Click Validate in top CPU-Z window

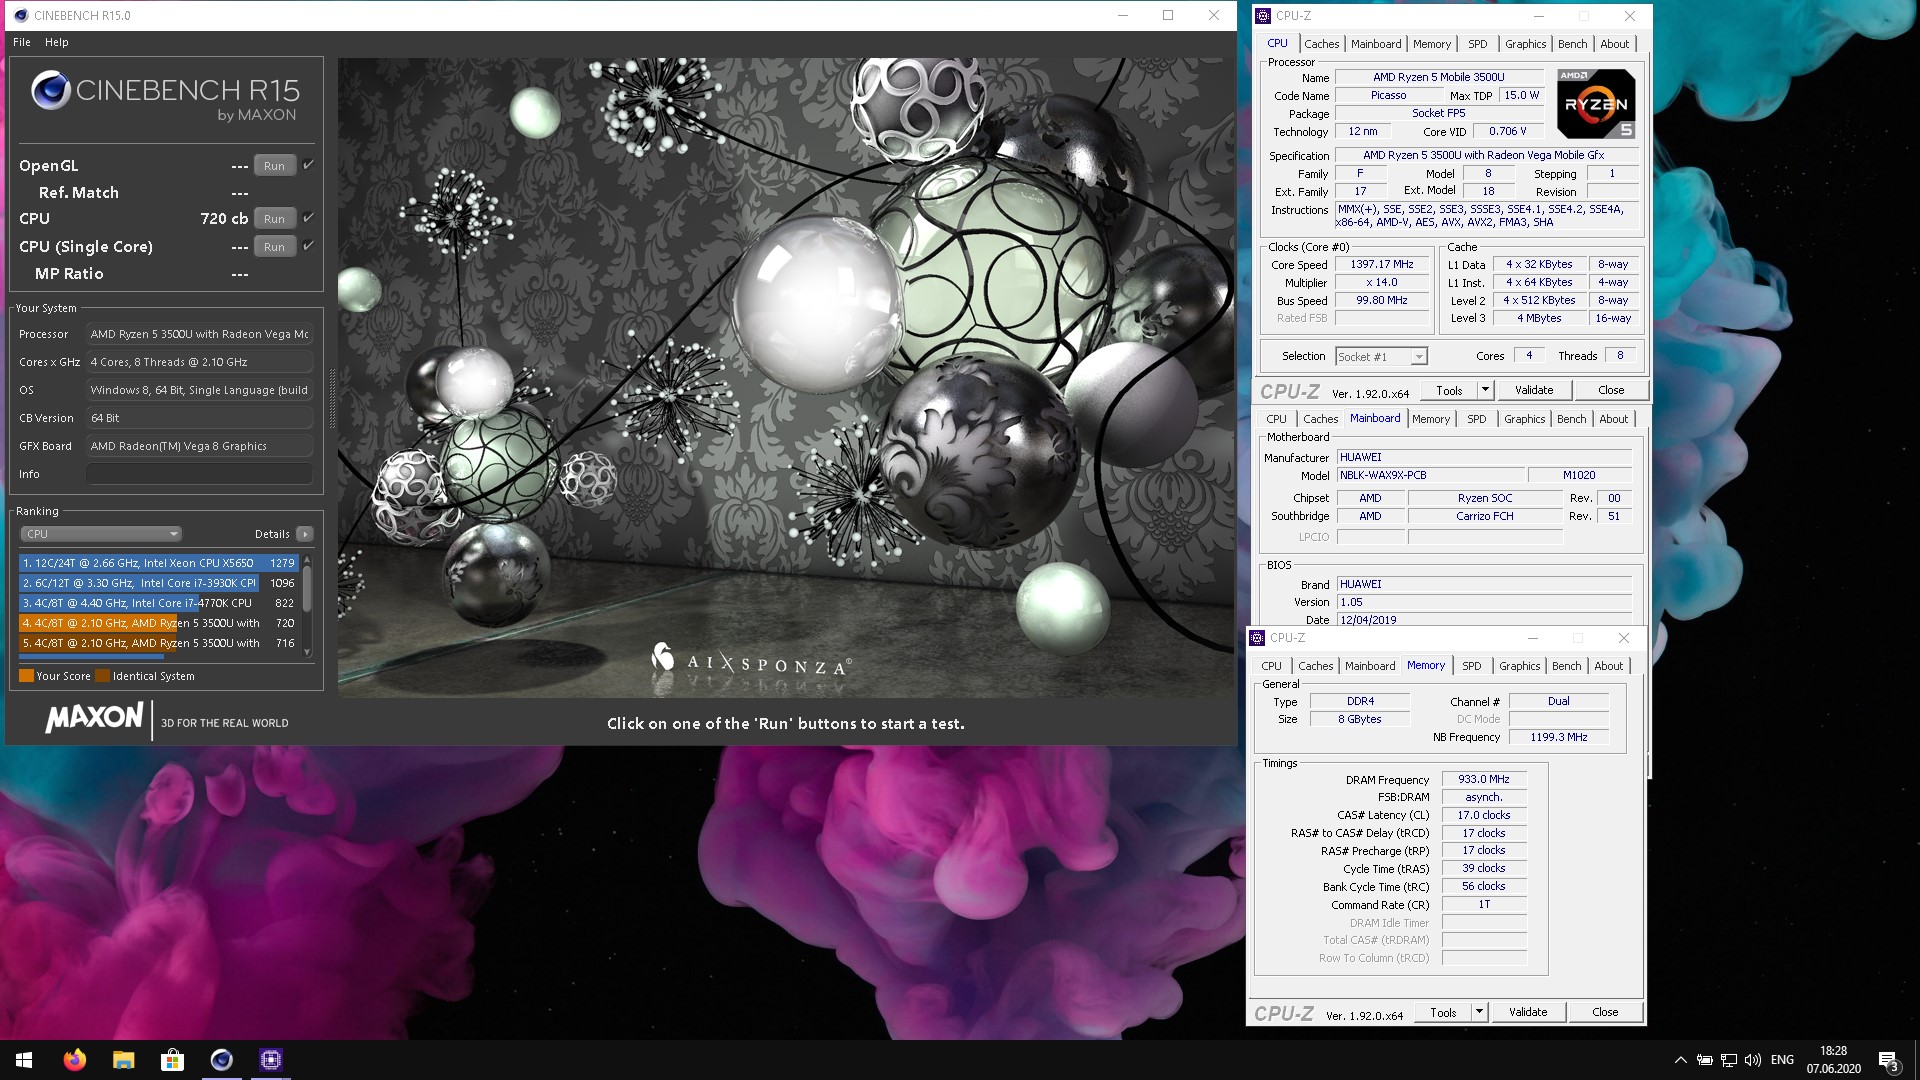point(1534,391)
